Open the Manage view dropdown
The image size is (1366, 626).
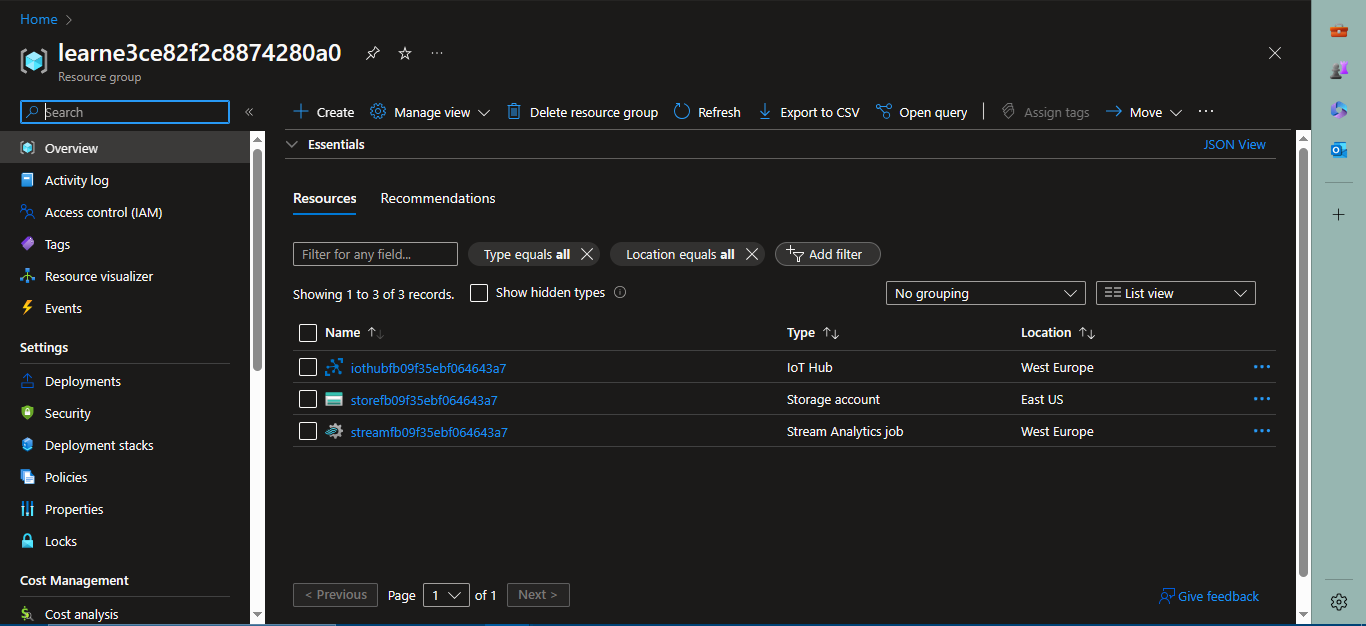coord(429,111)
